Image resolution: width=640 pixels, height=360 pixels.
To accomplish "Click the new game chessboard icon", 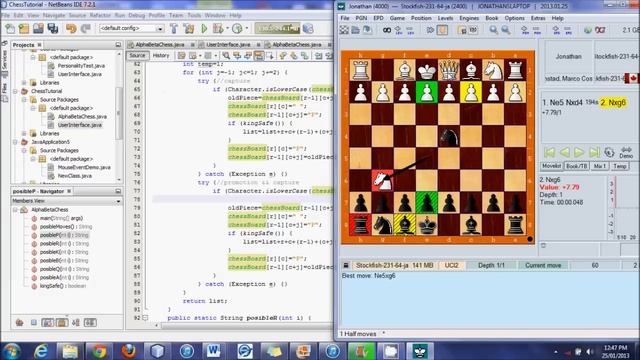I will [344, 30].
